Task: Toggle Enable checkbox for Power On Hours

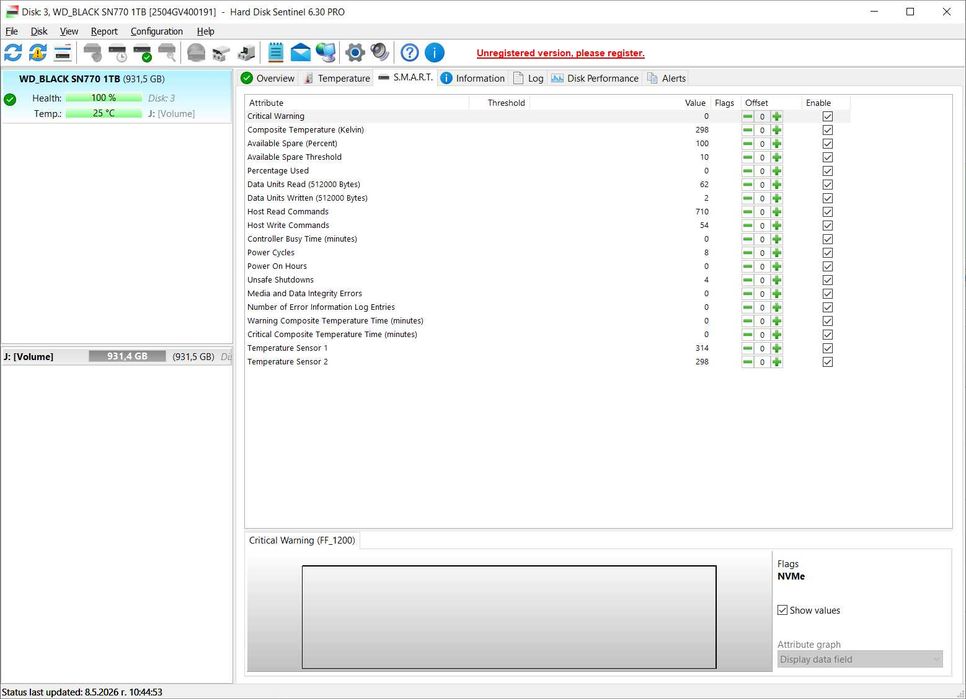Action: coord(827,266)
